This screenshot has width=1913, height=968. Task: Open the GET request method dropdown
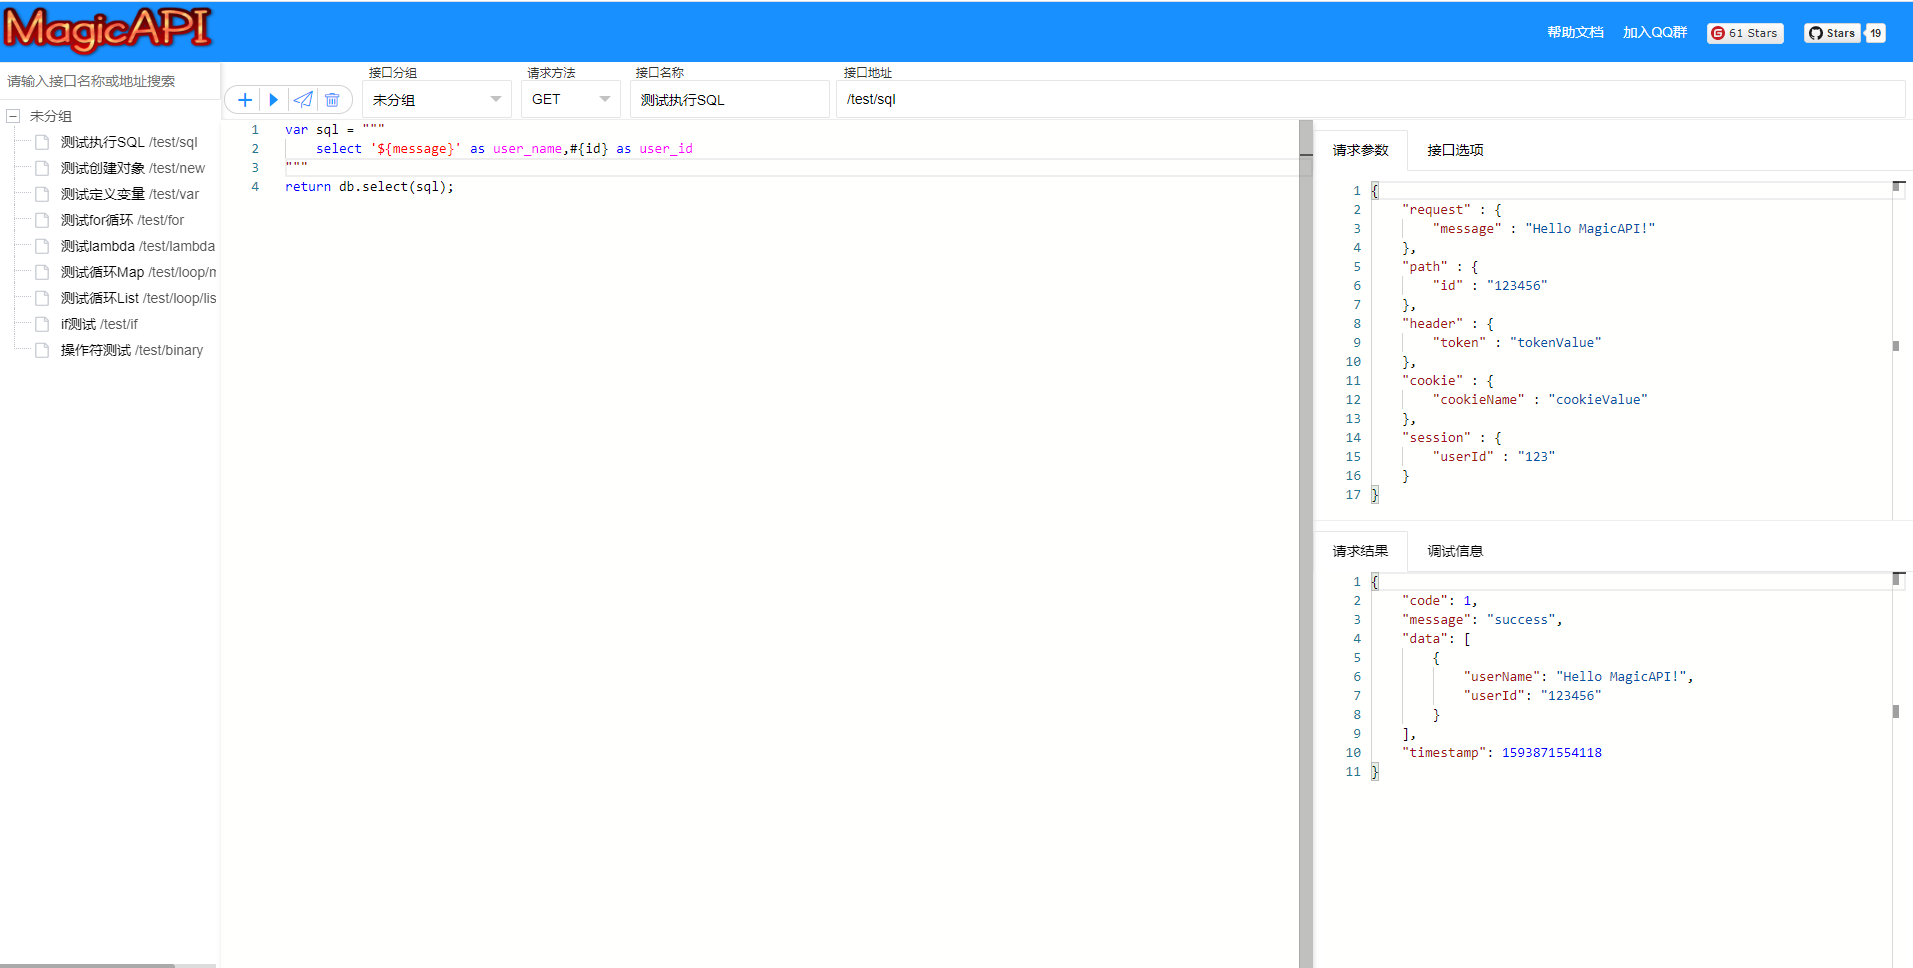pos(570,100)
